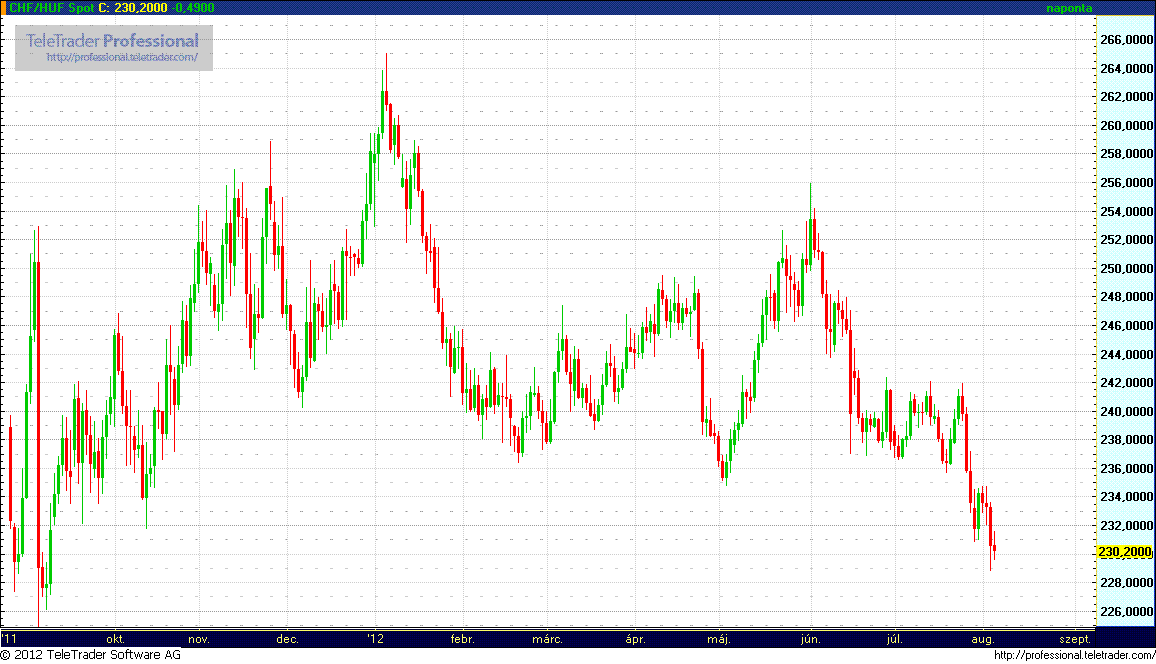Screen dimensions: 1156x664
Task: Click the 'naponta' interval label
Action: point(1069,8)
